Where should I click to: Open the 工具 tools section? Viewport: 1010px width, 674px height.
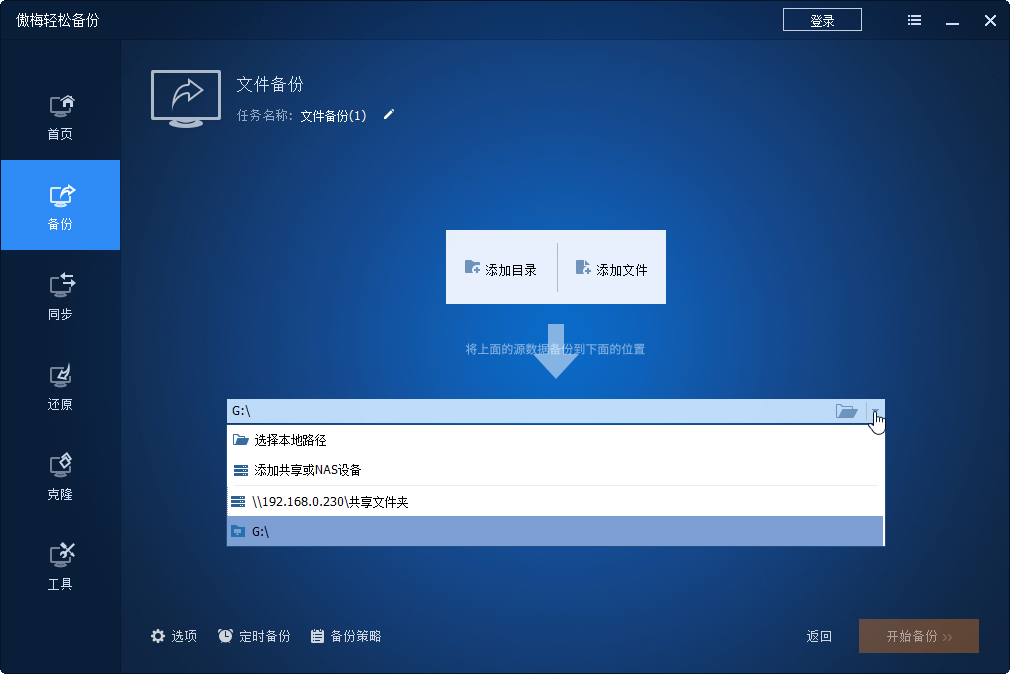pos(60,565)
